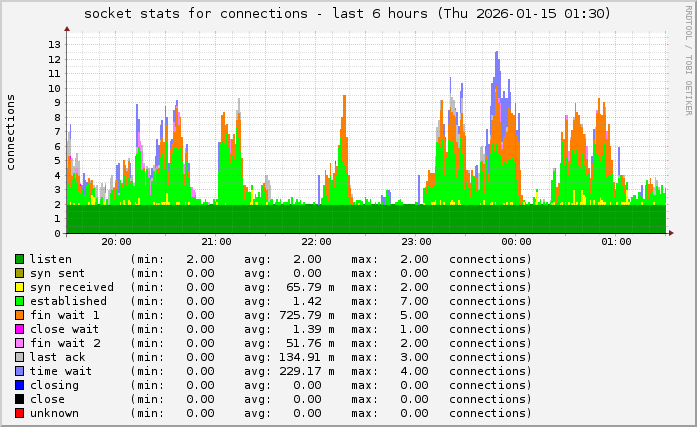Click the magenta close wait swatch
697x427 pixels.
click(x=19, y=329)
